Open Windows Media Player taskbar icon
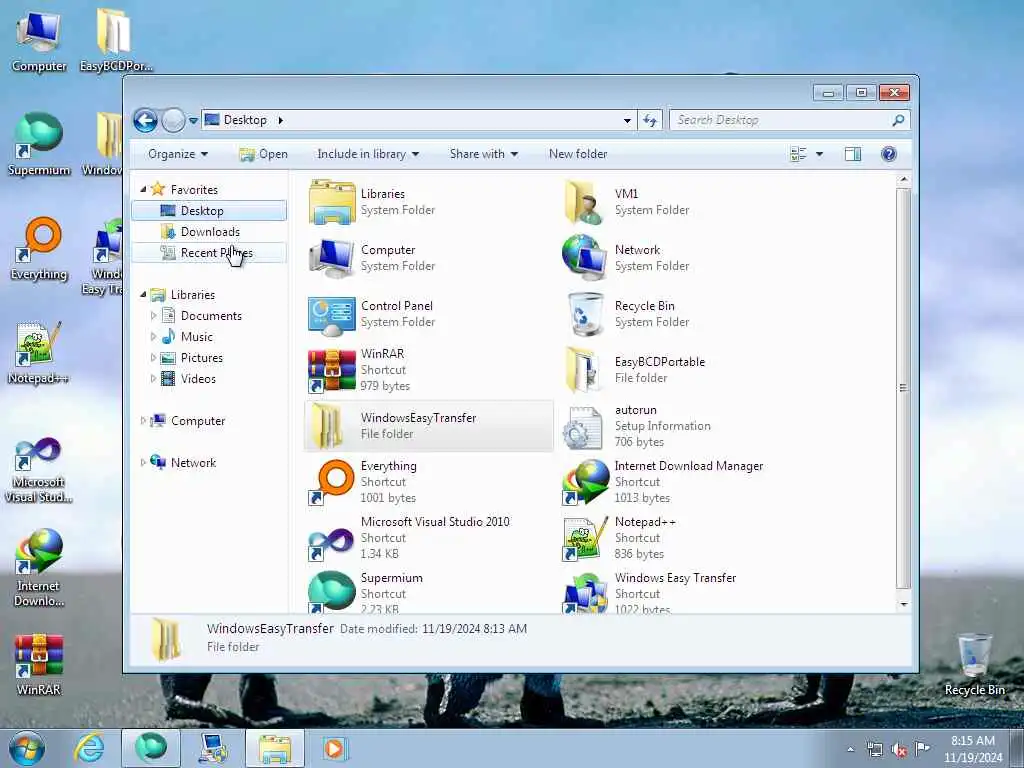Screen dimensions: 1024x768 pos(334,748)
